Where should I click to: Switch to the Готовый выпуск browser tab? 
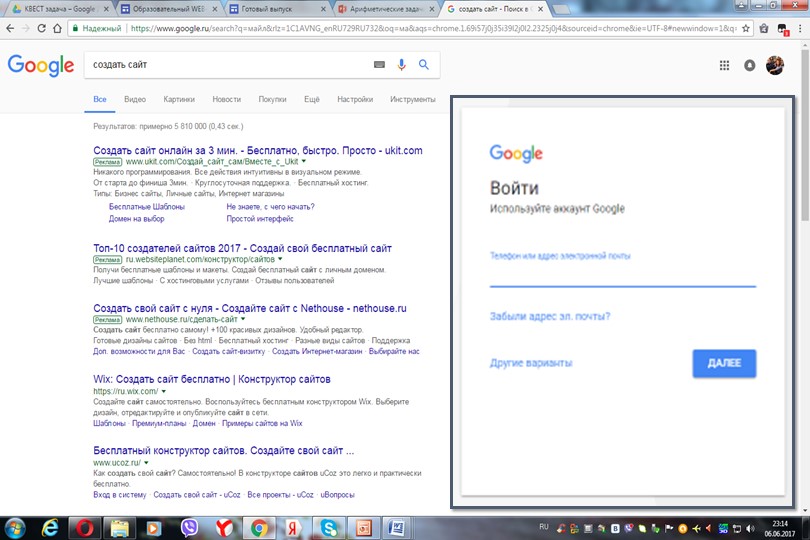point(277,9)
